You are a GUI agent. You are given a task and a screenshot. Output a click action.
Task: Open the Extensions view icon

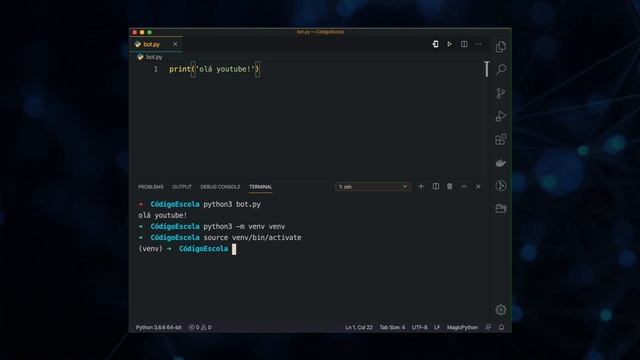pyautogui.click(x=501, y=139)
